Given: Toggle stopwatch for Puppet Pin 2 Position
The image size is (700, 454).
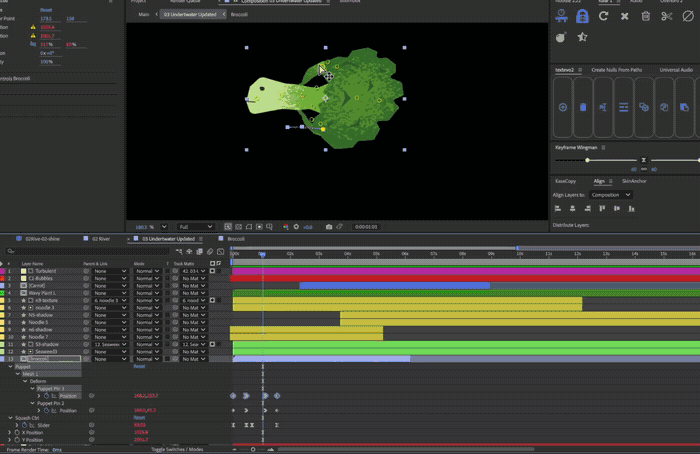Looking at the screenshot, I should 46,411.
